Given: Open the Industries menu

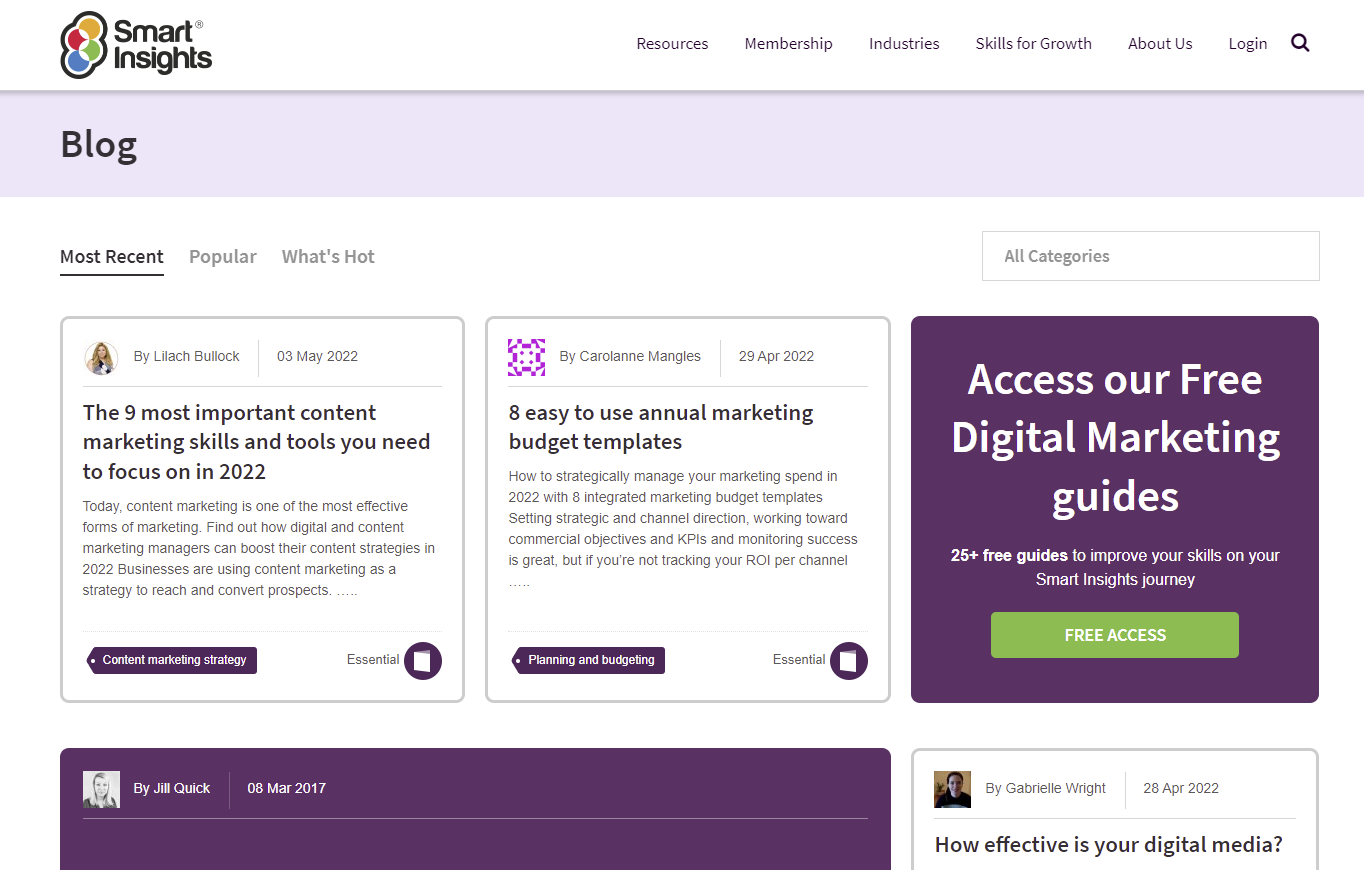Looking at the screenshot, I should pyautogui.click(x=904, y=44).
